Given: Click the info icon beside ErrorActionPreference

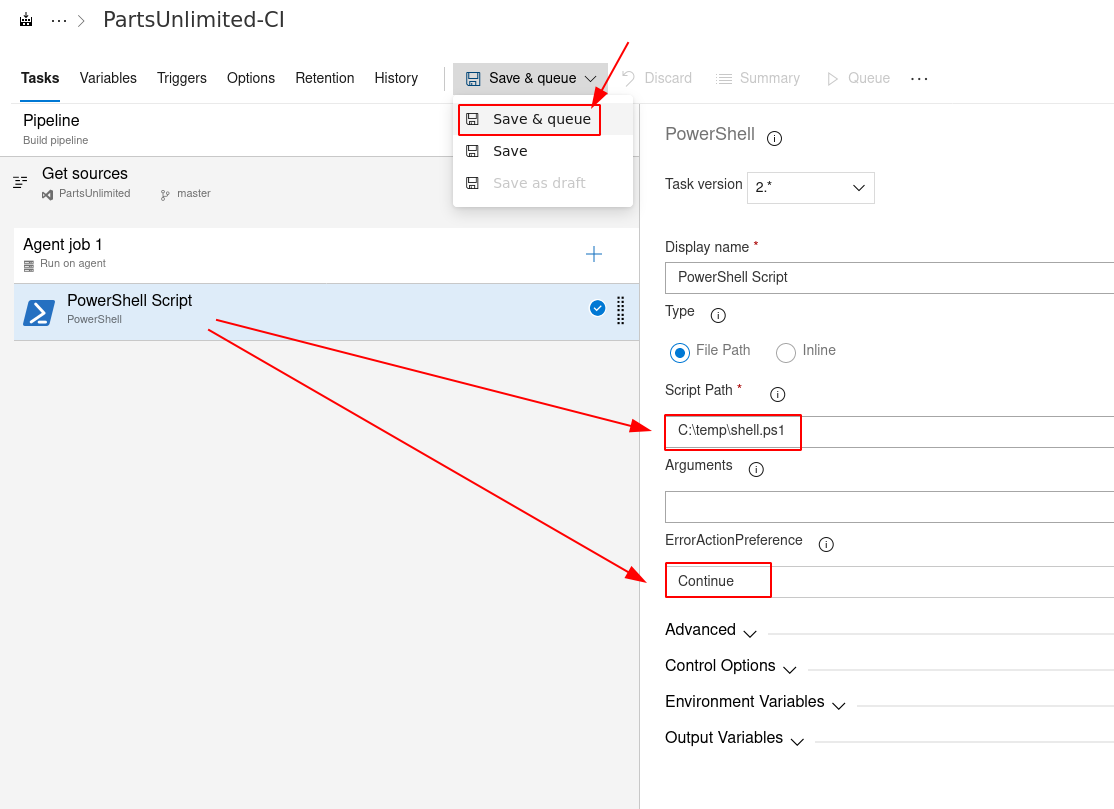Looking at the screenshot, I should coord(826,544).
